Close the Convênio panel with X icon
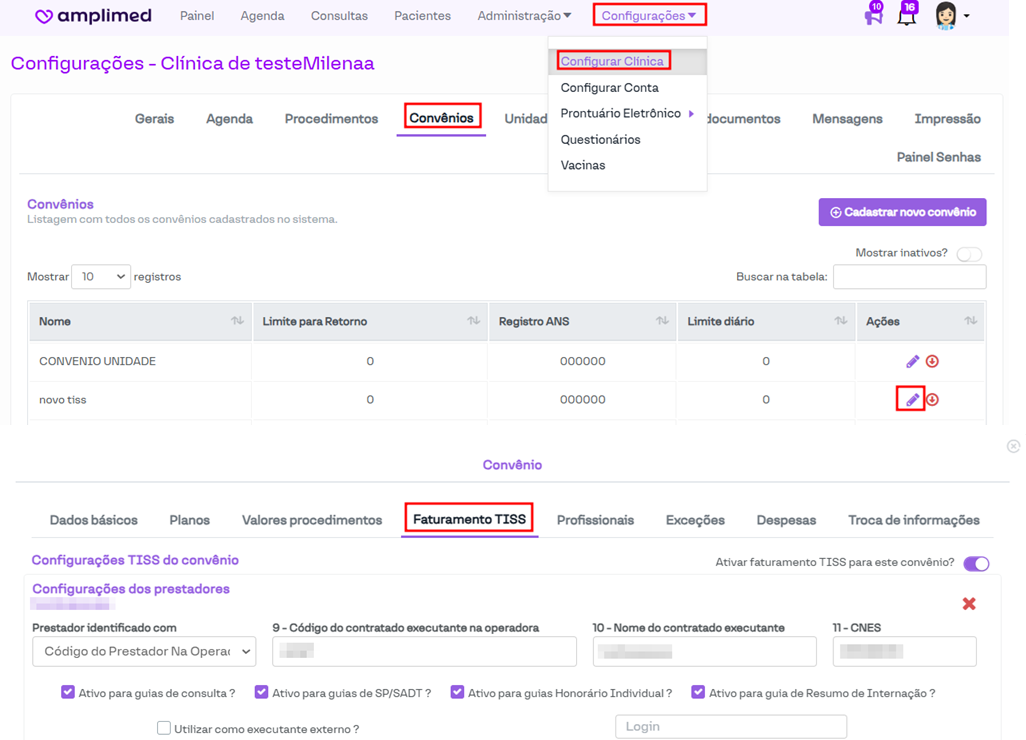This screenshot has width=1026, height=740. pos(1013,446)
